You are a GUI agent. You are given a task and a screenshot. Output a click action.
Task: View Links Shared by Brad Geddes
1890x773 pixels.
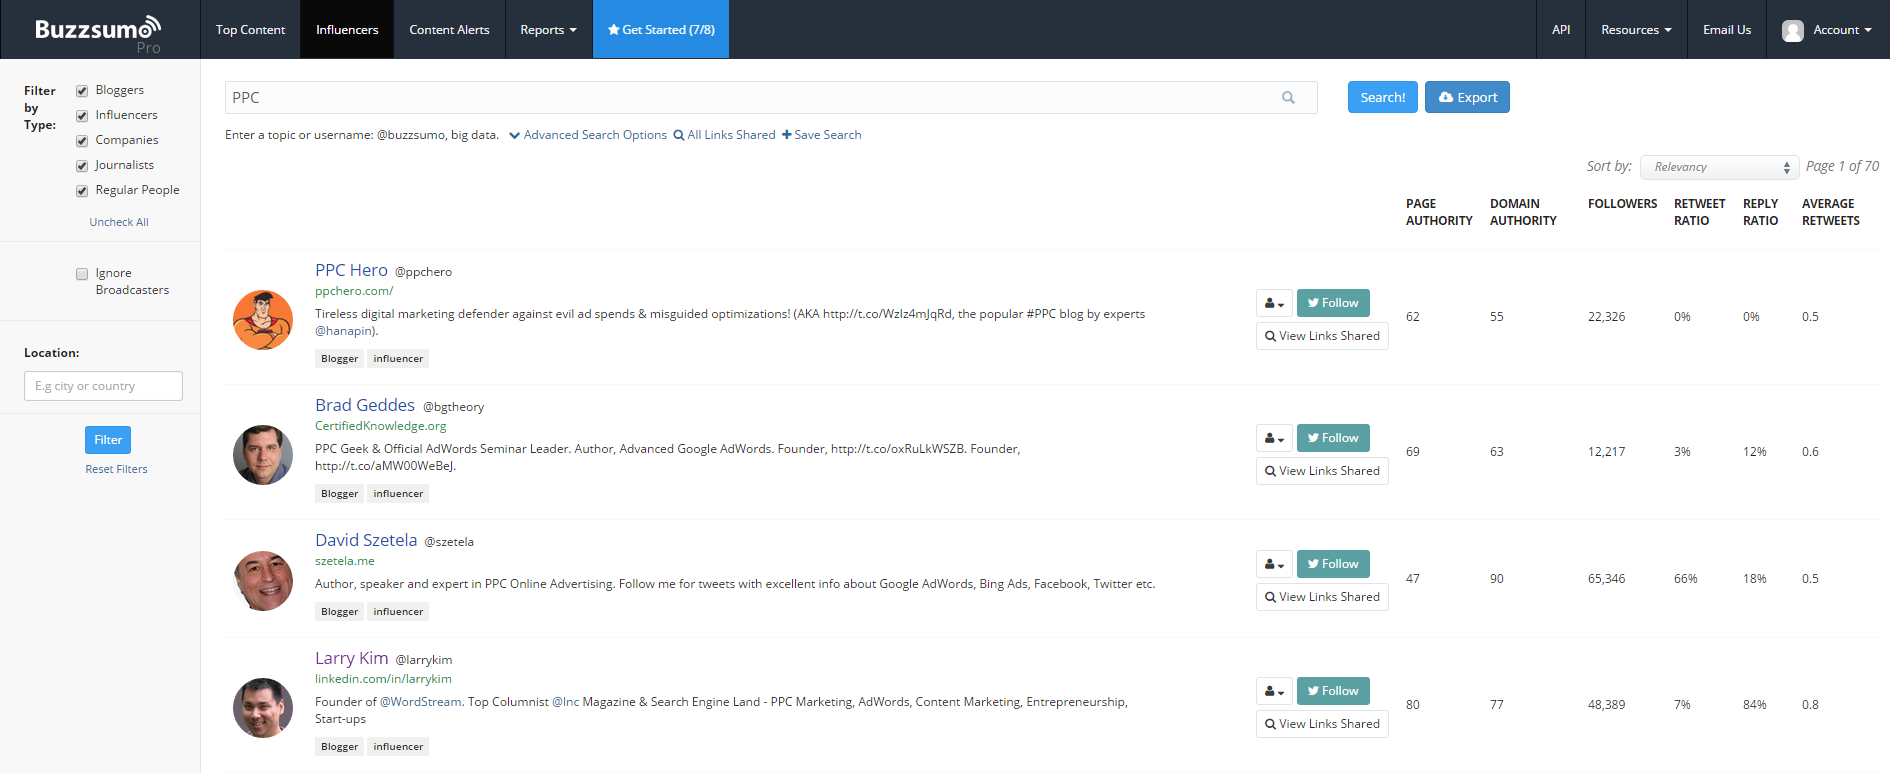[x=1322, y=471]
